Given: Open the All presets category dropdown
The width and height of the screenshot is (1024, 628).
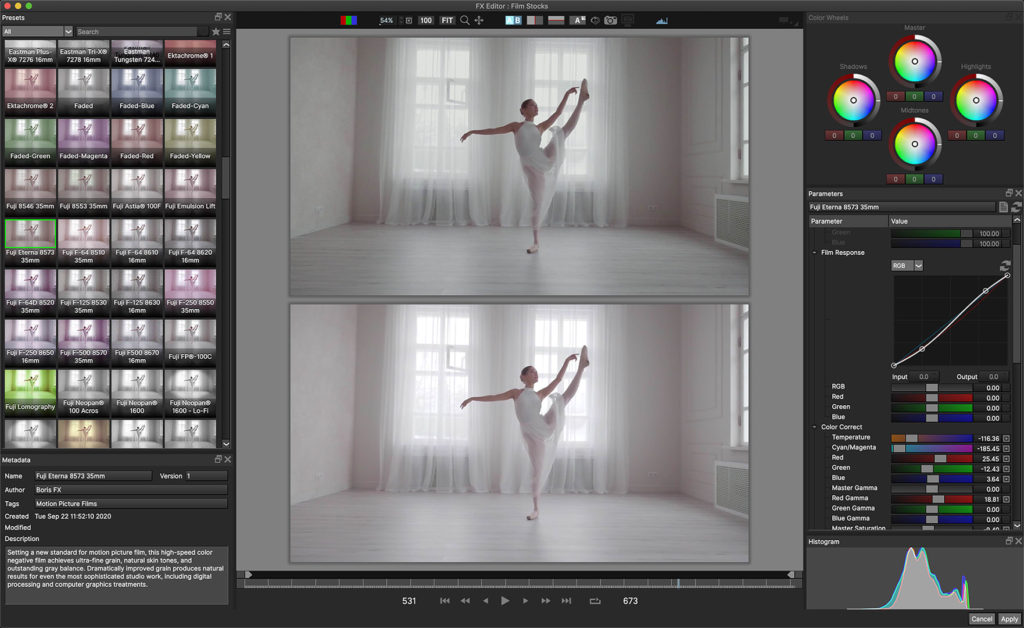Looking at the screenshot, I should [x=37, y=31].
